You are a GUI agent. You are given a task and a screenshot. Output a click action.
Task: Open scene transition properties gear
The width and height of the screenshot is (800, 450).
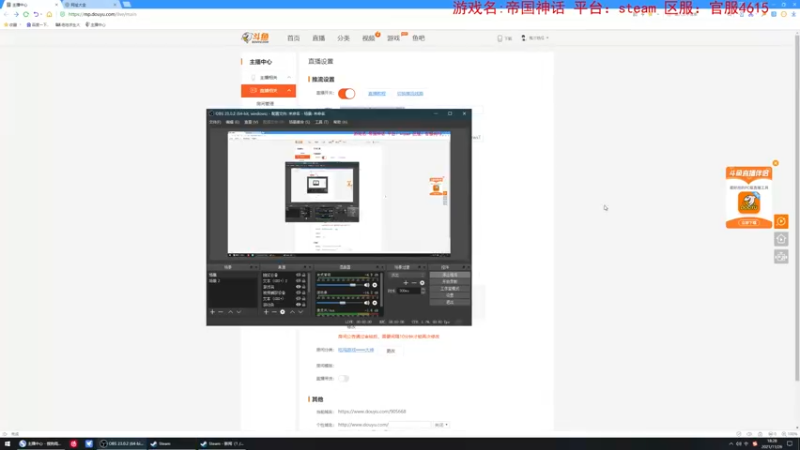click(x=422, y=283)
